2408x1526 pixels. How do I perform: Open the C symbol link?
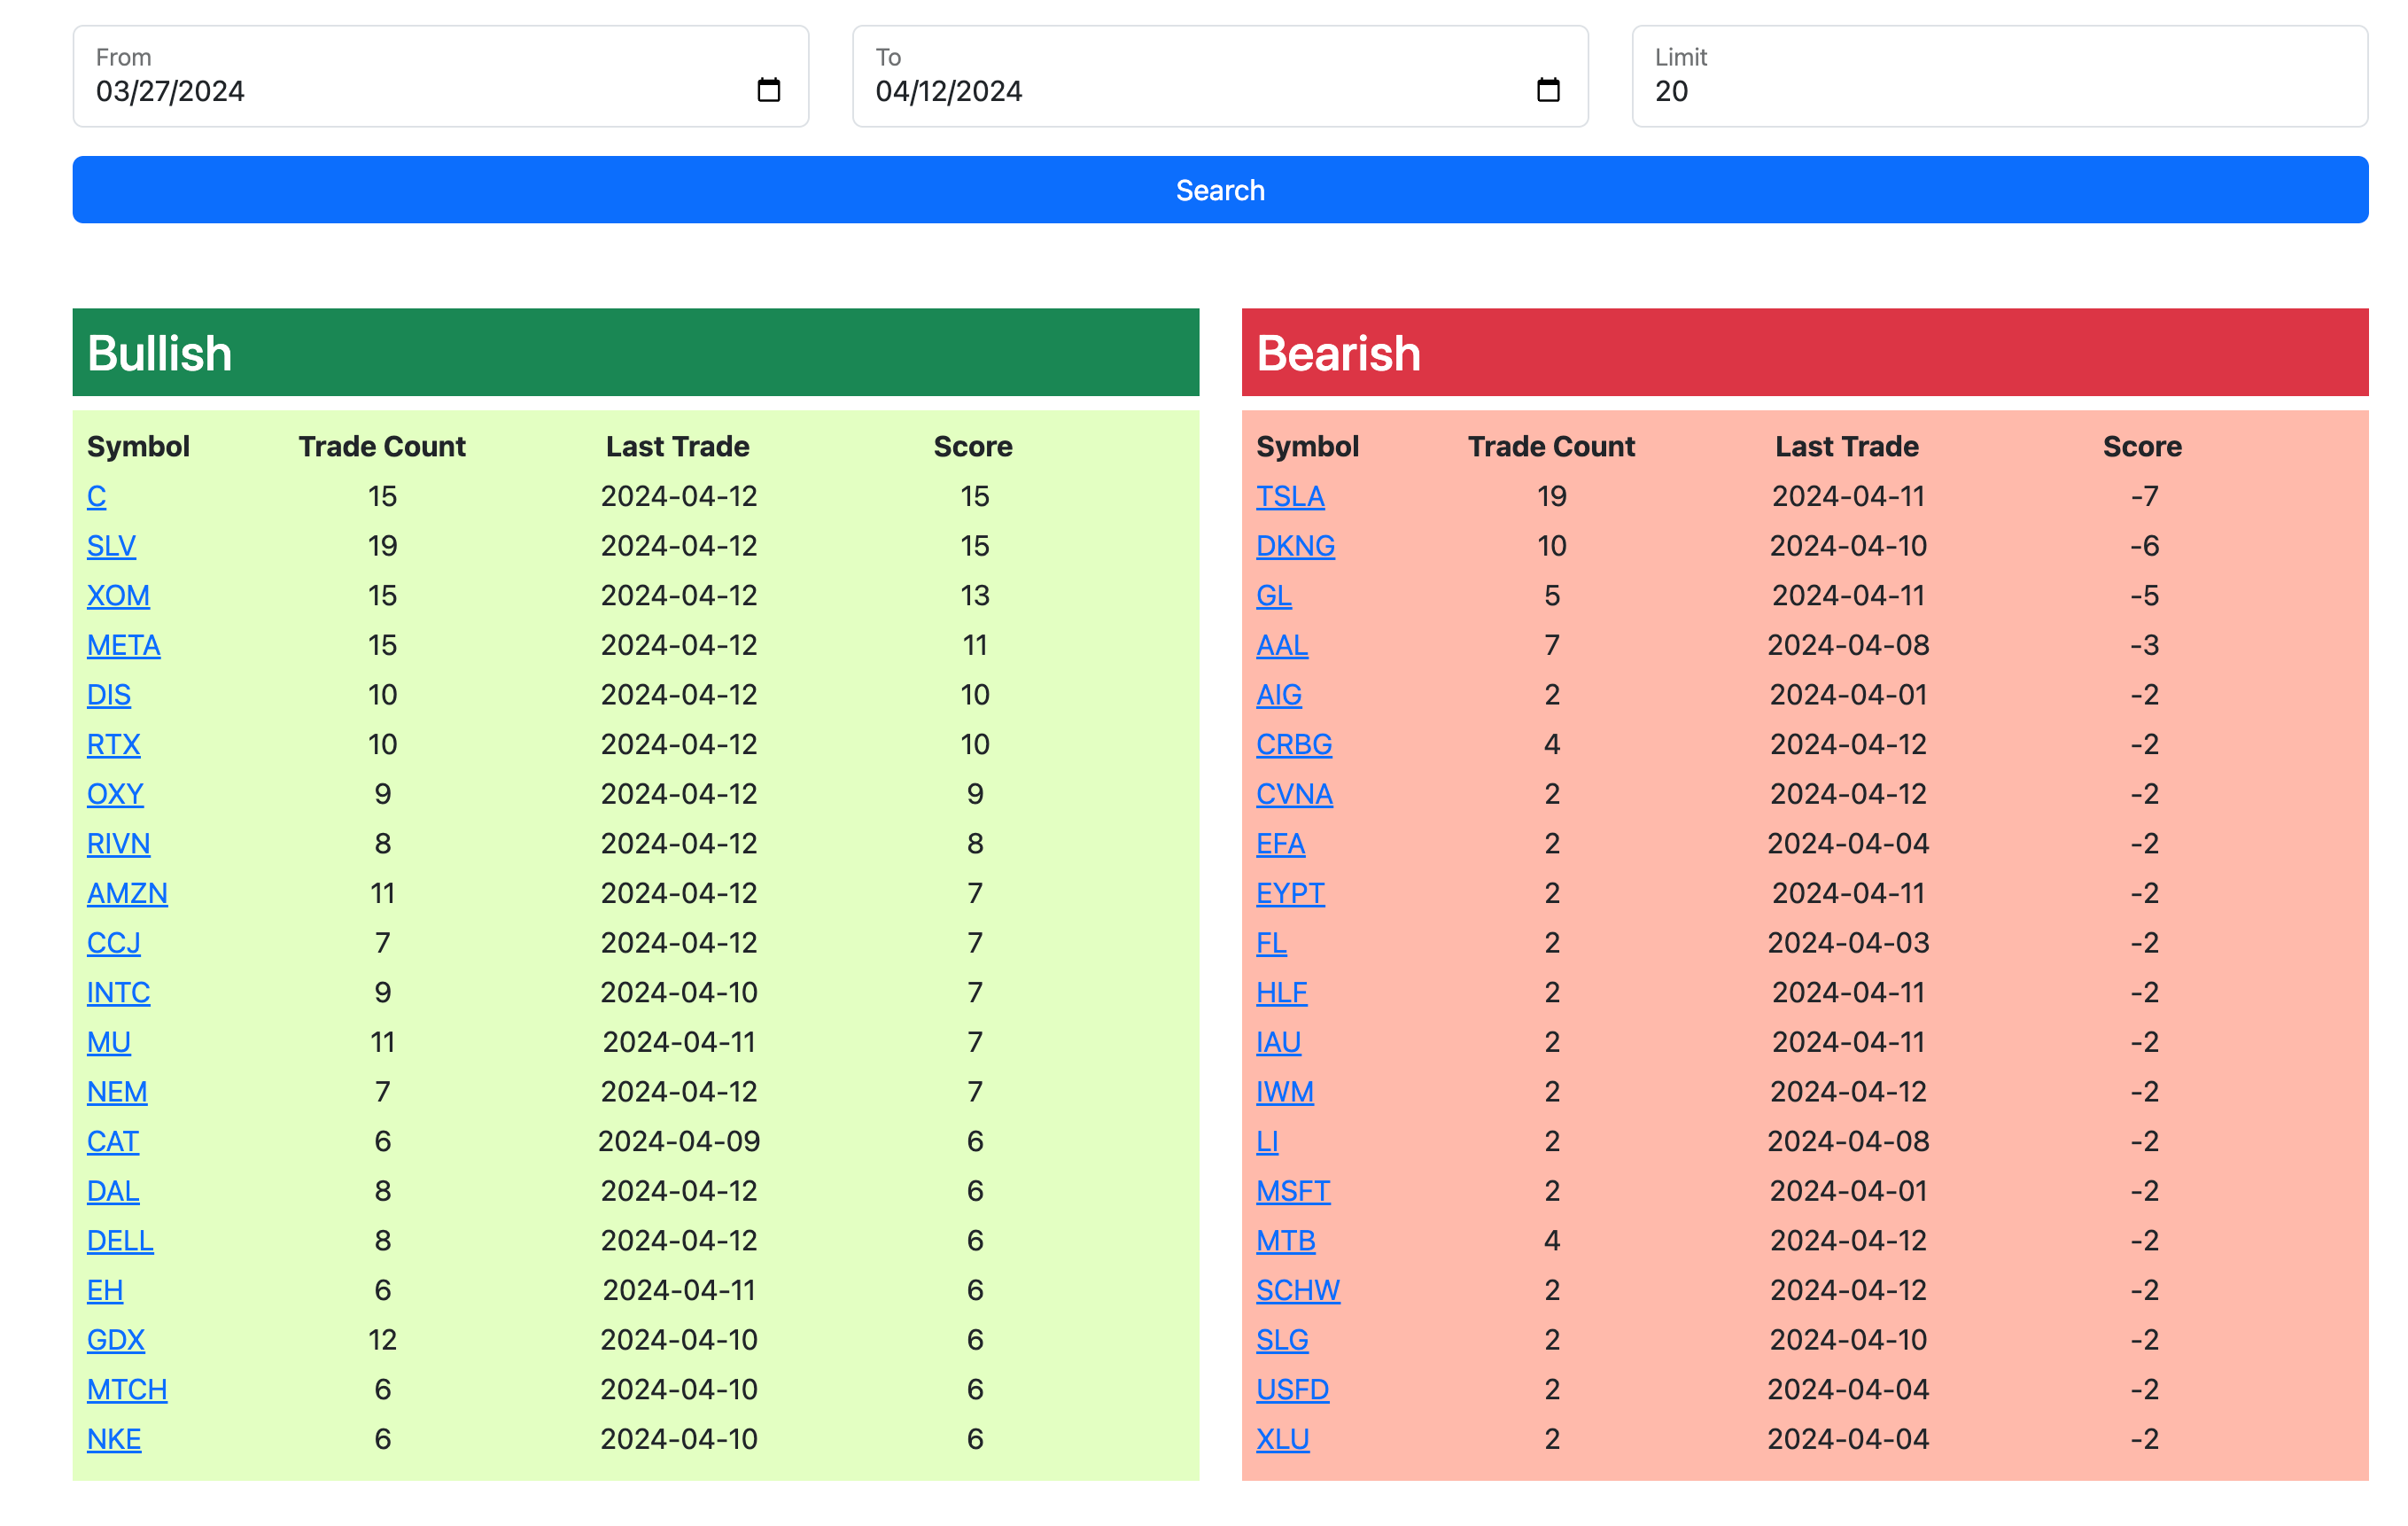click(97, 496)
